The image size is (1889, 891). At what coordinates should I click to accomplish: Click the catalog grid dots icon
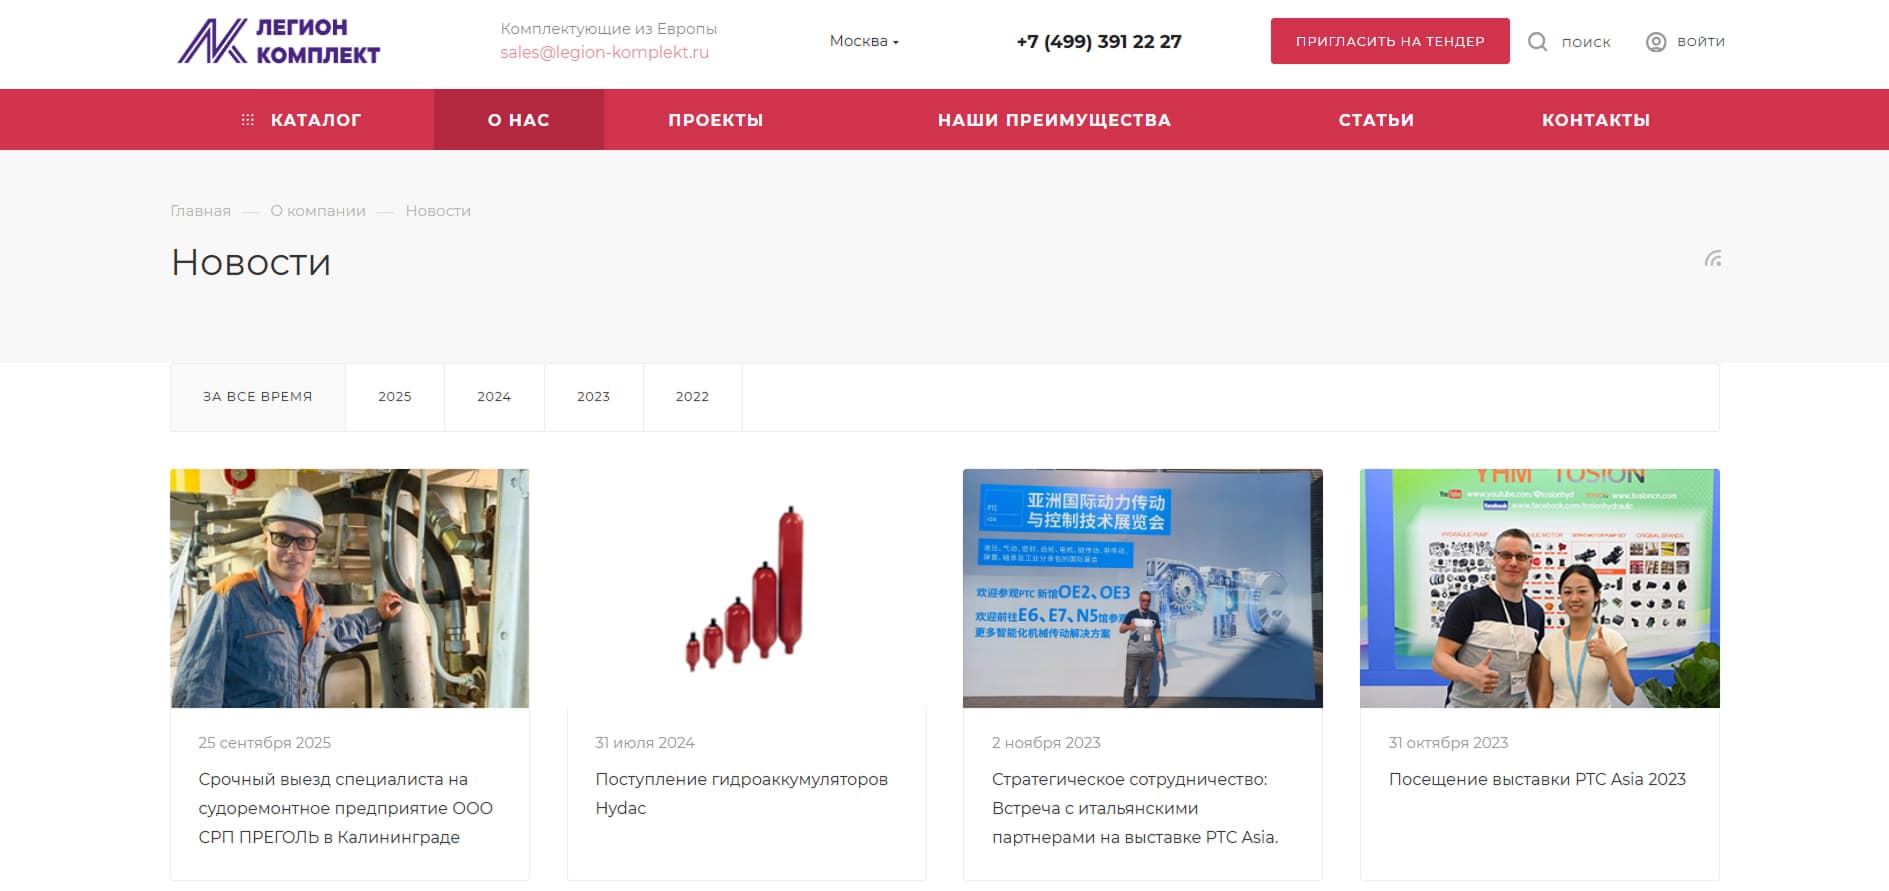[x=248, y=120]
